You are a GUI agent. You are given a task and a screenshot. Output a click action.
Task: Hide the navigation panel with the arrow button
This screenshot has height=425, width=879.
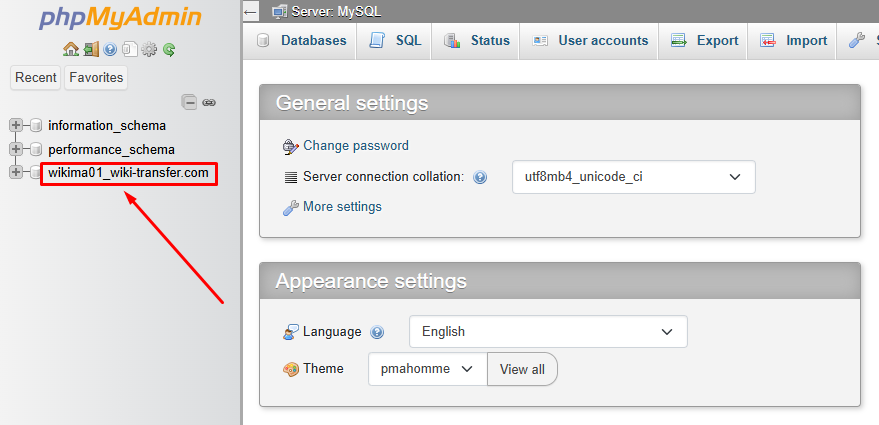pos(250,11)
